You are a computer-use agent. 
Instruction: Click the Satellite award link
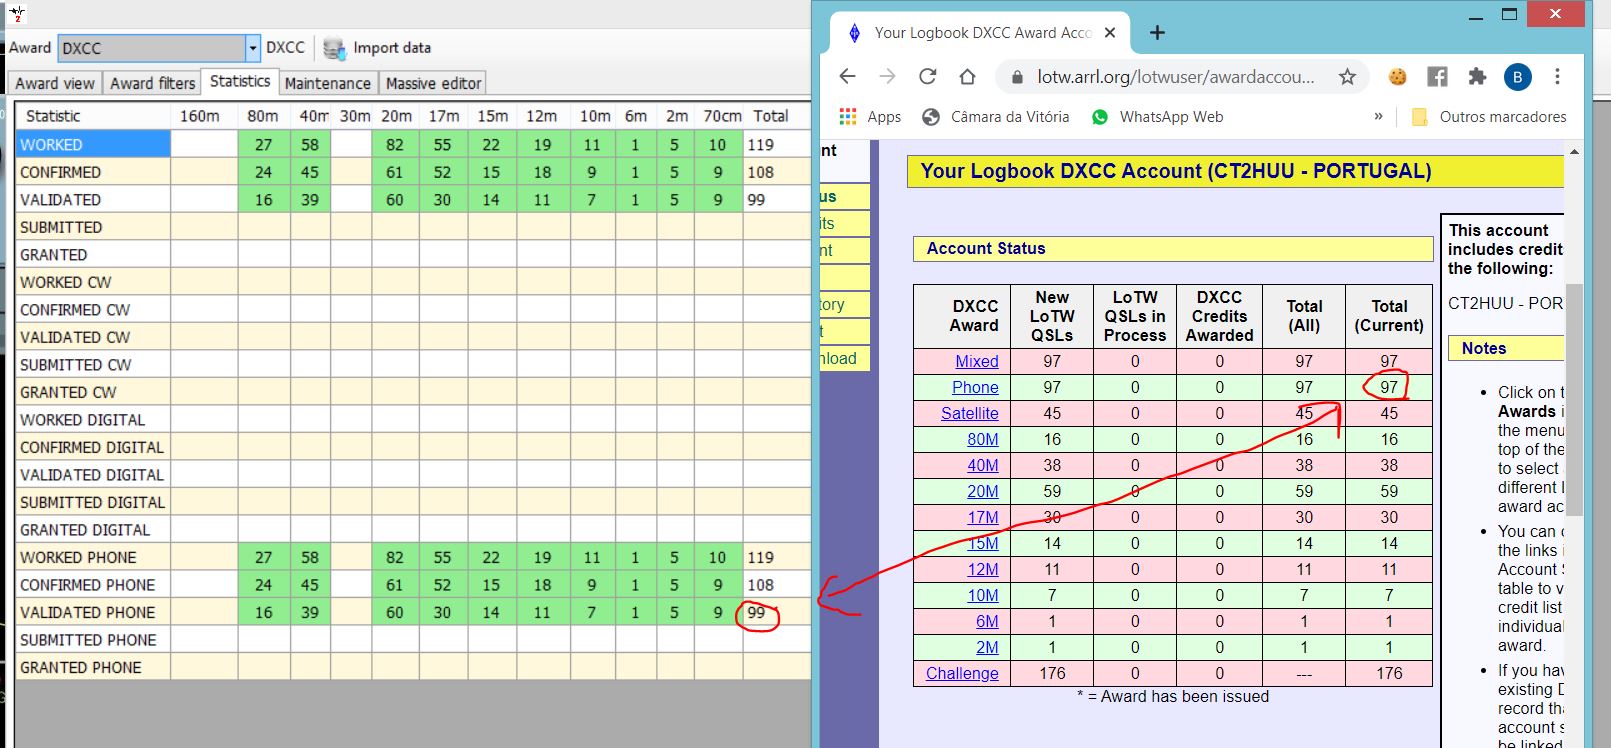point(970,413)
